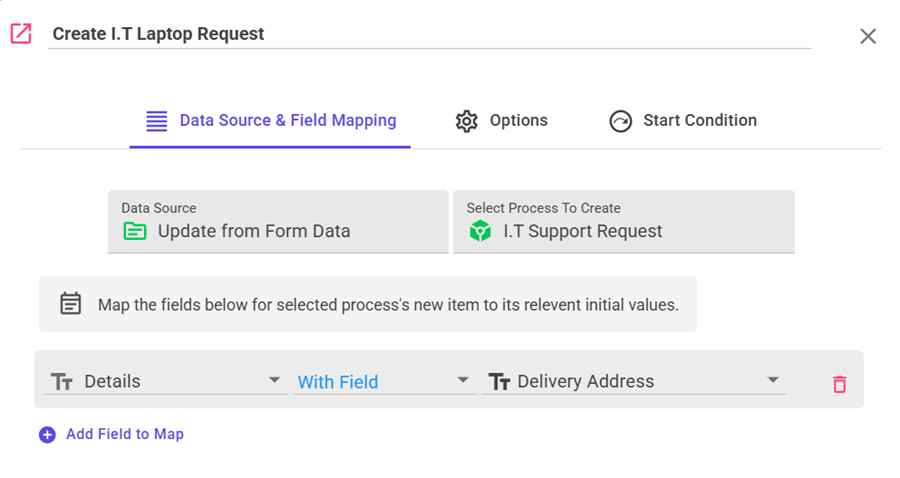This screenshot has height=478, width=900.
Task: Click the list icon beside Data Source & Field Mapping
Action: (157, 121)
